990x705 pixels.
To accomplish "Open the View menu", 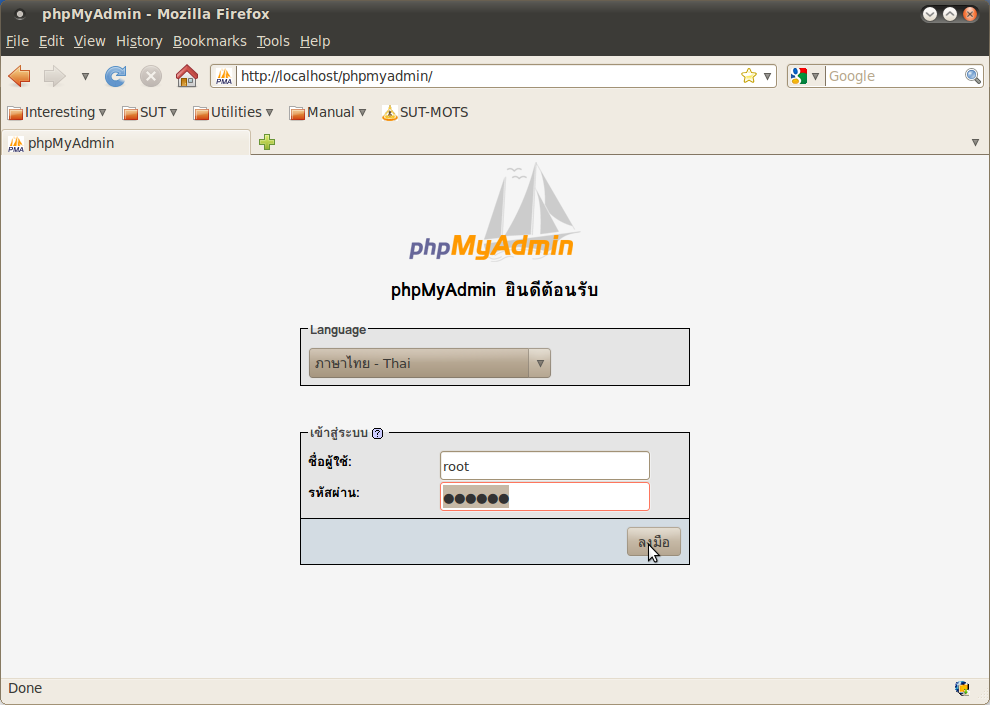I will (90, 41).
